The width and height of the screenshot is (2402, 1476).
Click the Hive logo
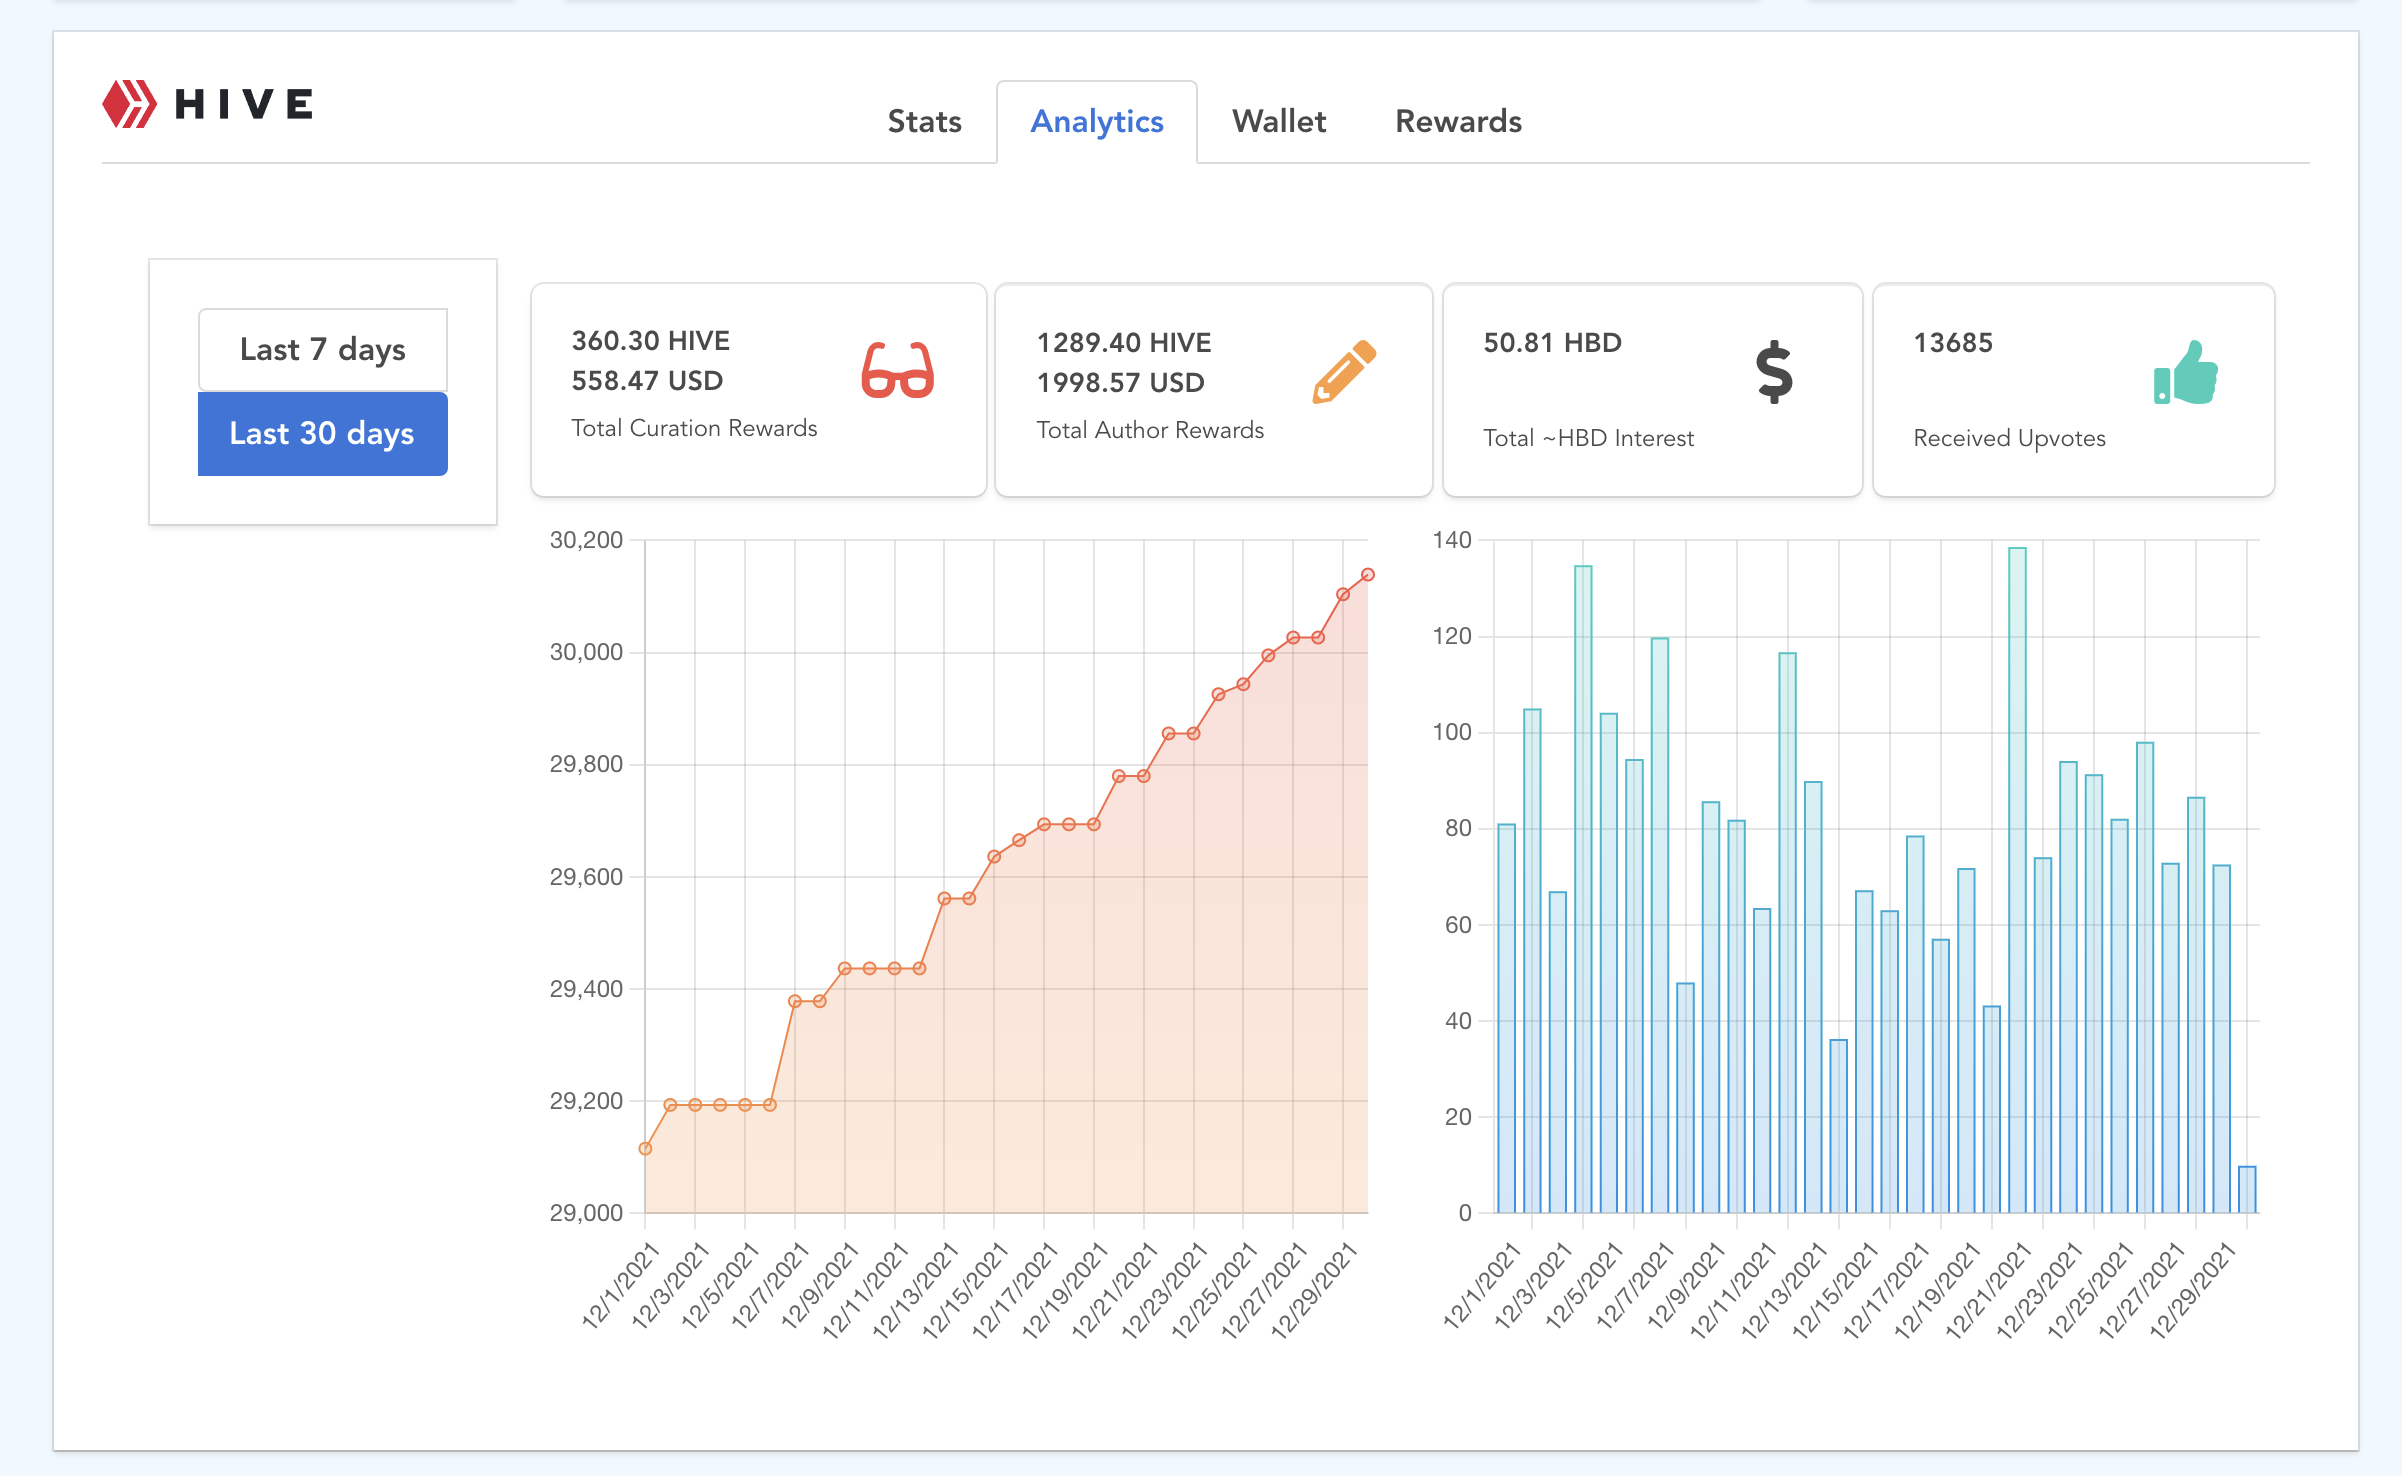pyautogui.click(x=208, y=104)
